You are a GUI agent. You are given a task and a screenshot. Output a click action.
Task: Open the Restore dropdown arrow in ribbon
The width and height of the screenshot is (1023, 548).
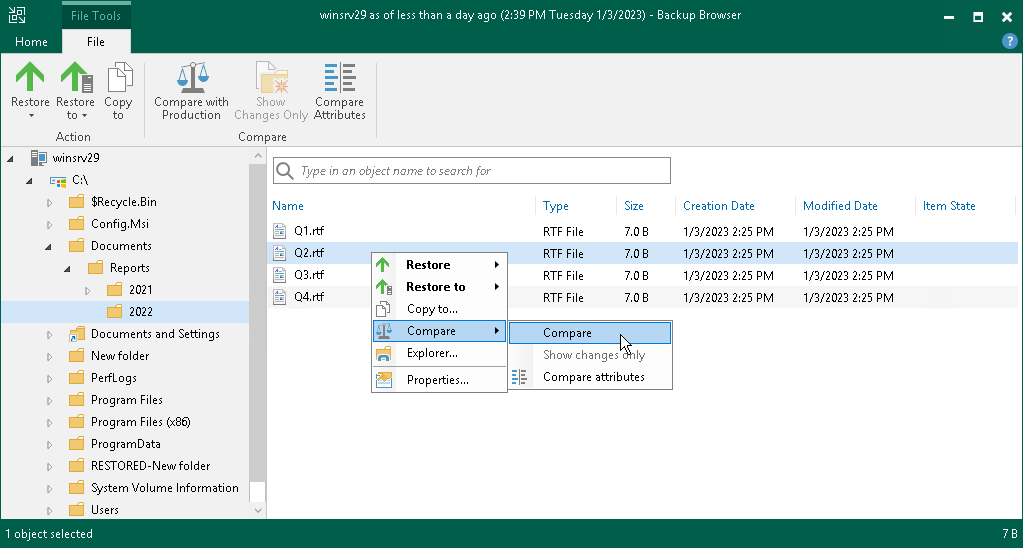(x=30, y=116)
